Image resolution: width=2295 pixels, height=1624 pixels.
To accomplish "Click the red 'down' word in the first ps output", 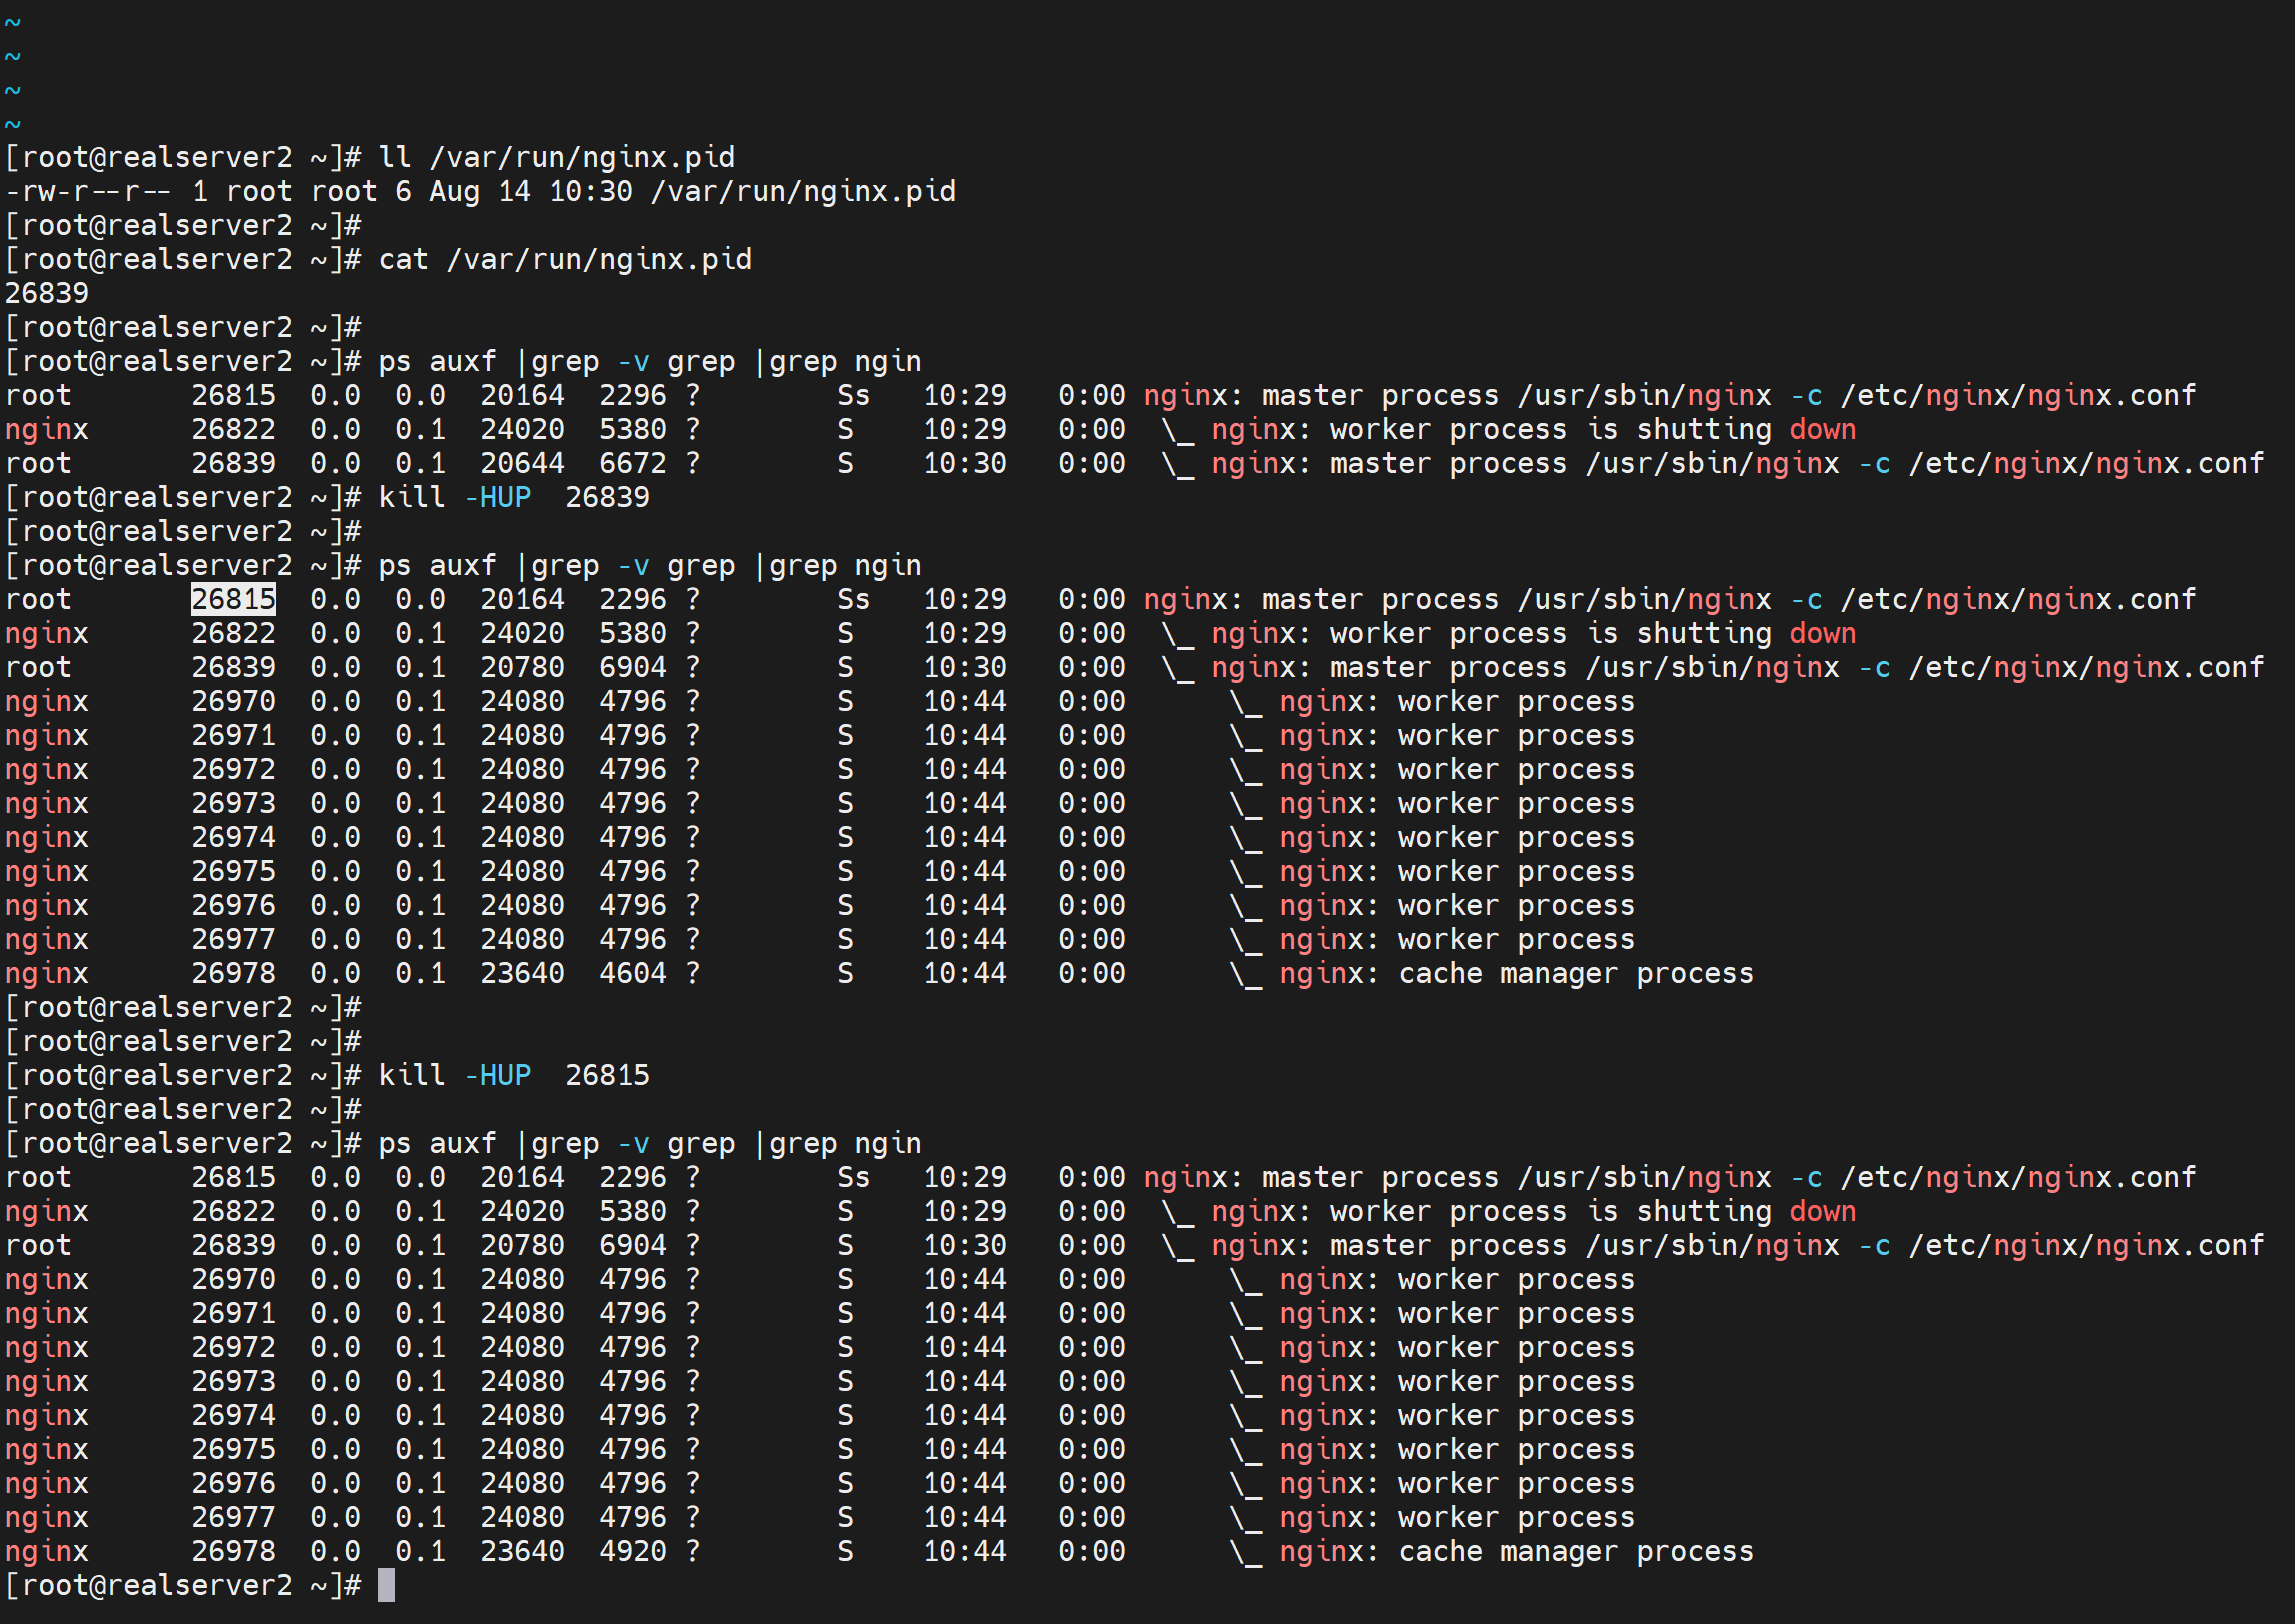I will pyautogui.click(x=1822, y=429).
